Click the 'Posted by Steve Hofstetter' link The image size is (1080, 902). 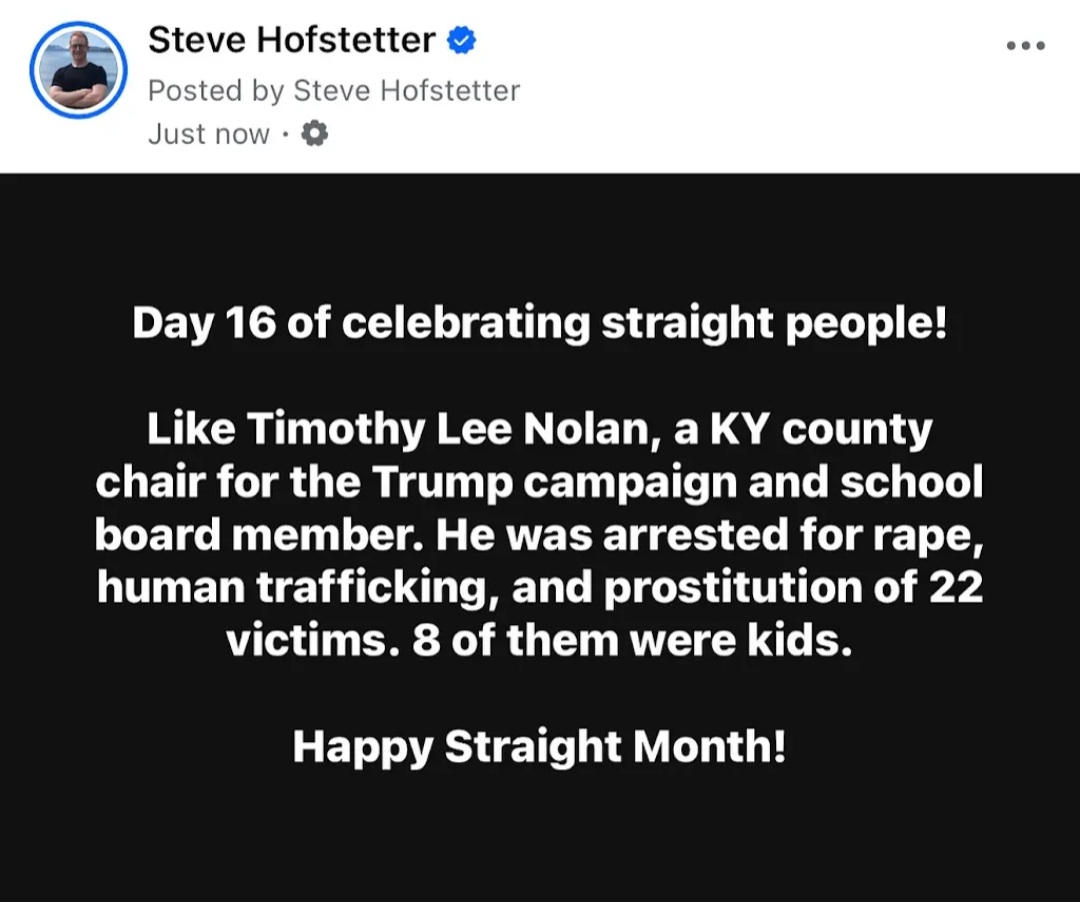click(334, 90)
